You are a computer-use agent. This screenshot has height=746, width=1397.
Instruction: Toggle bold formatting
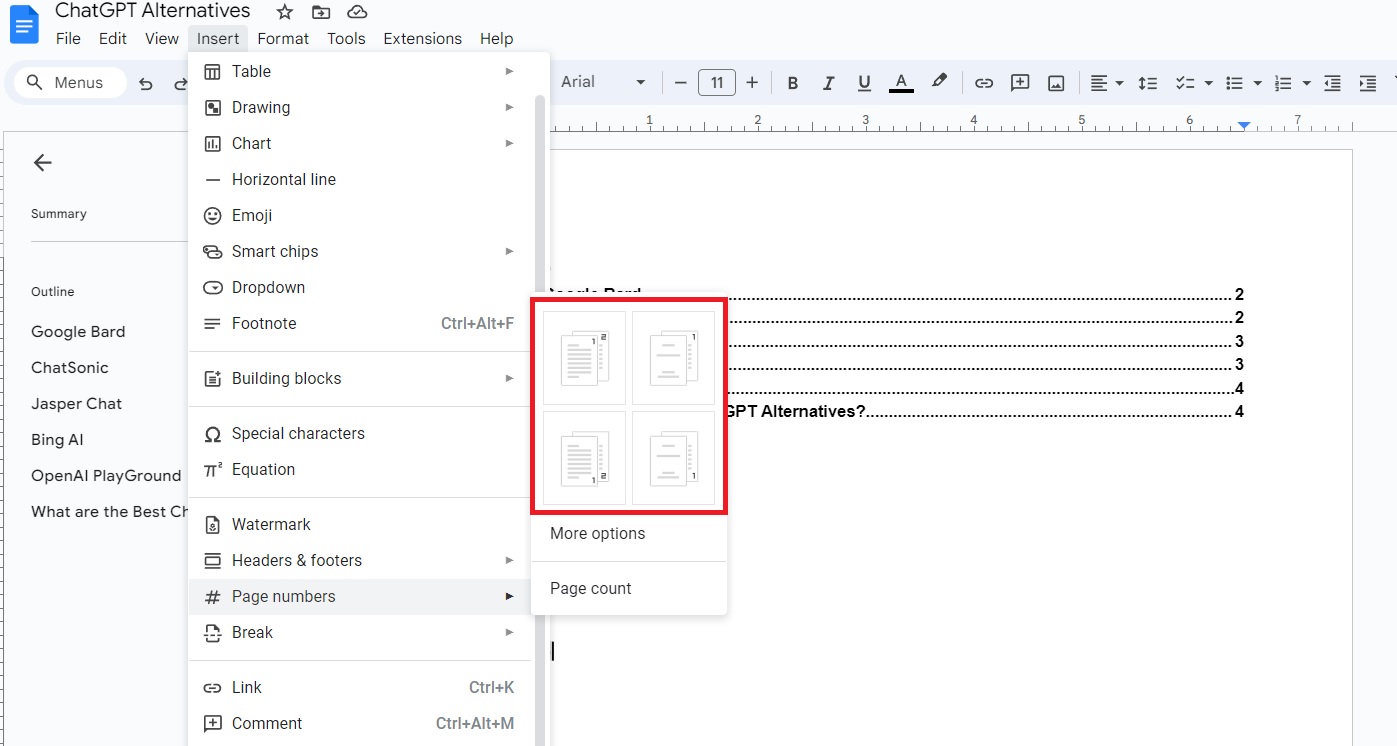tap(793, 83)
